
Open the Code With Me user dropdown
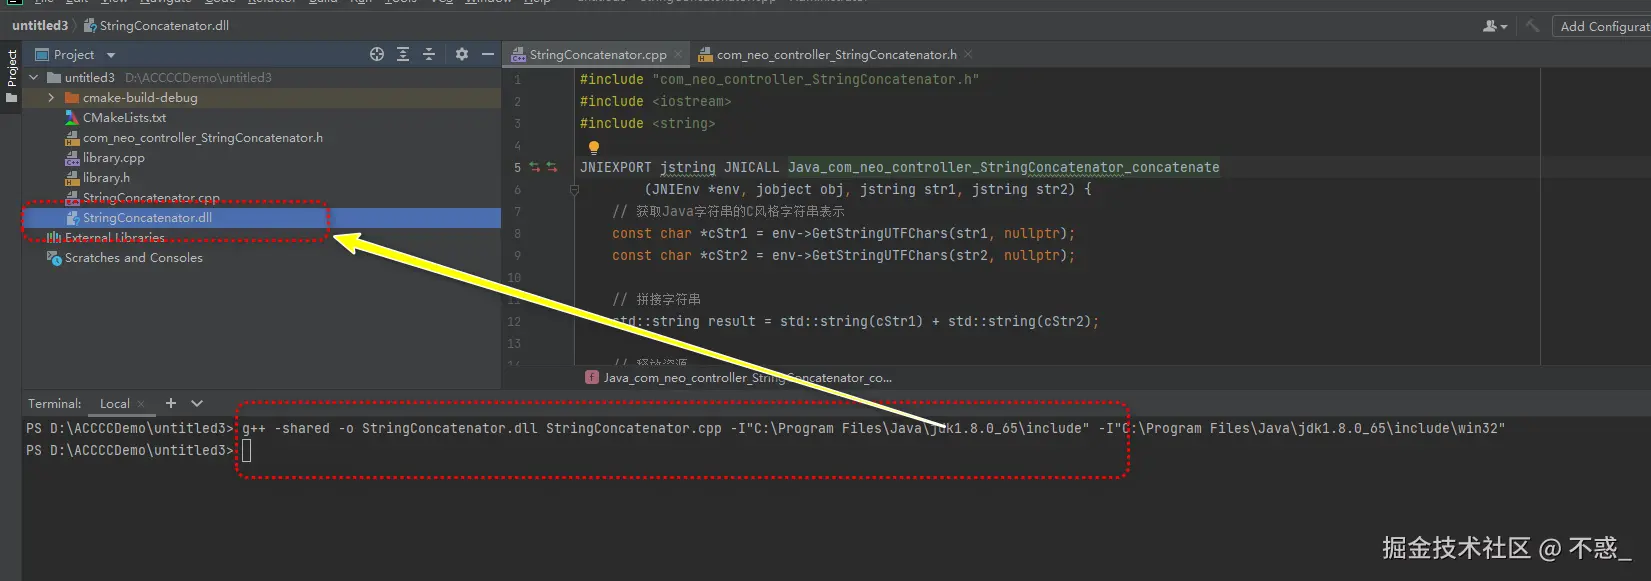coord(1495,26)
